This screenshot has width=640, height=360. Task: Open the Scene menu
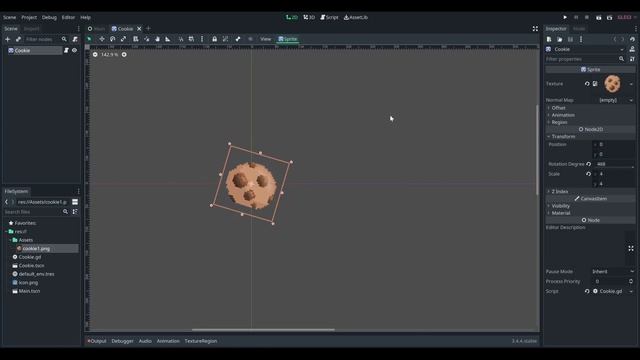9,17
